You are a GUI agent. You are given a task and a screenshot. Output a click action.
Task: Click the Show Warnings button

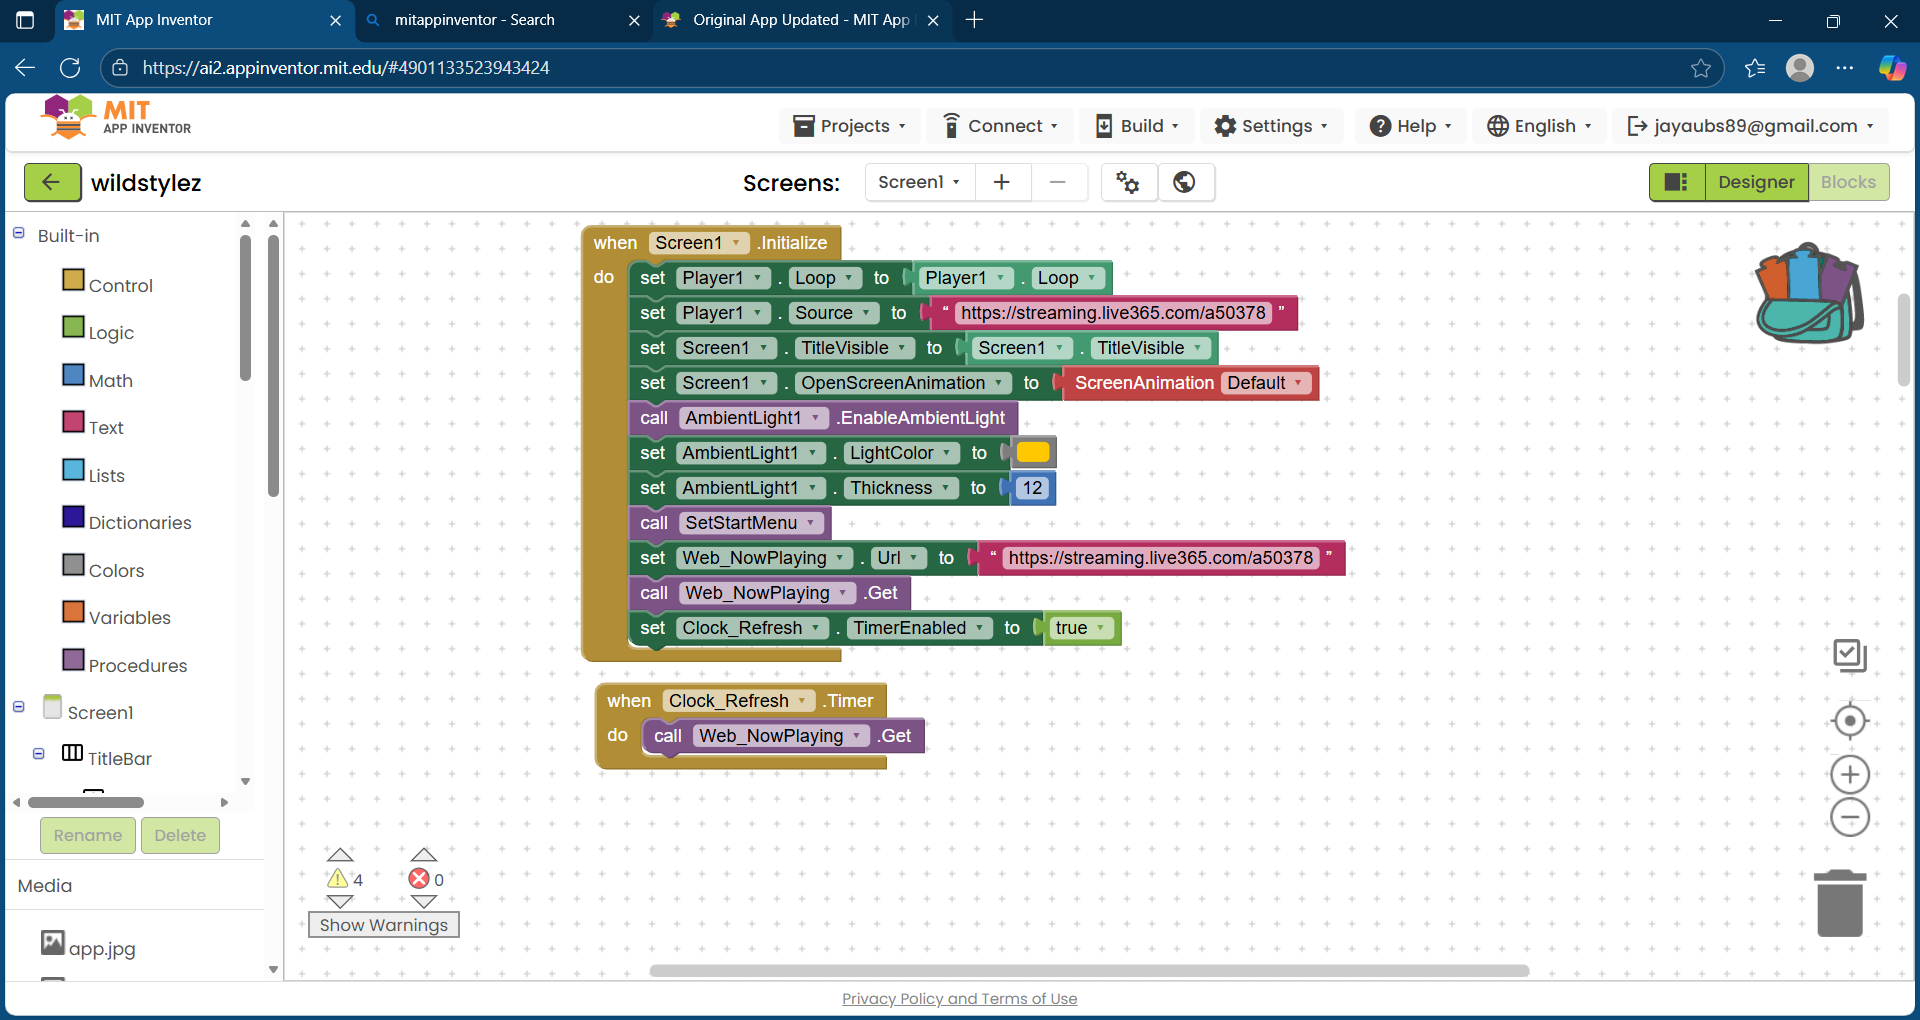coord(384,925)
